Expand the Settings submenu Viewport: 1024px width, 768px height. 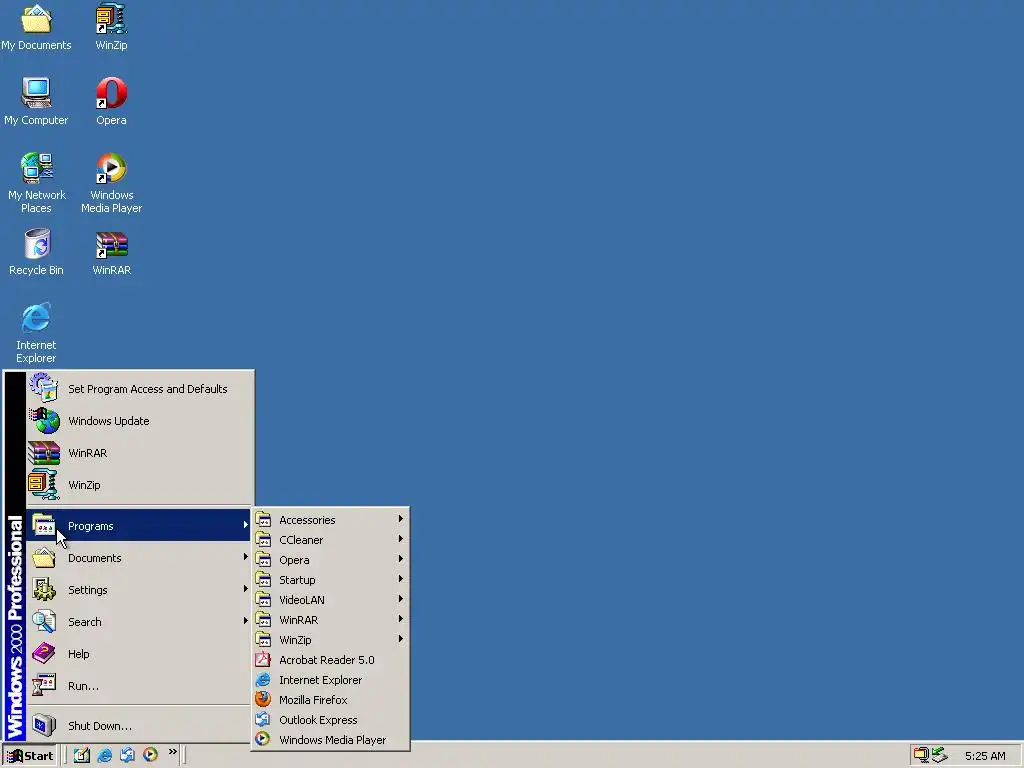(138, 590)
